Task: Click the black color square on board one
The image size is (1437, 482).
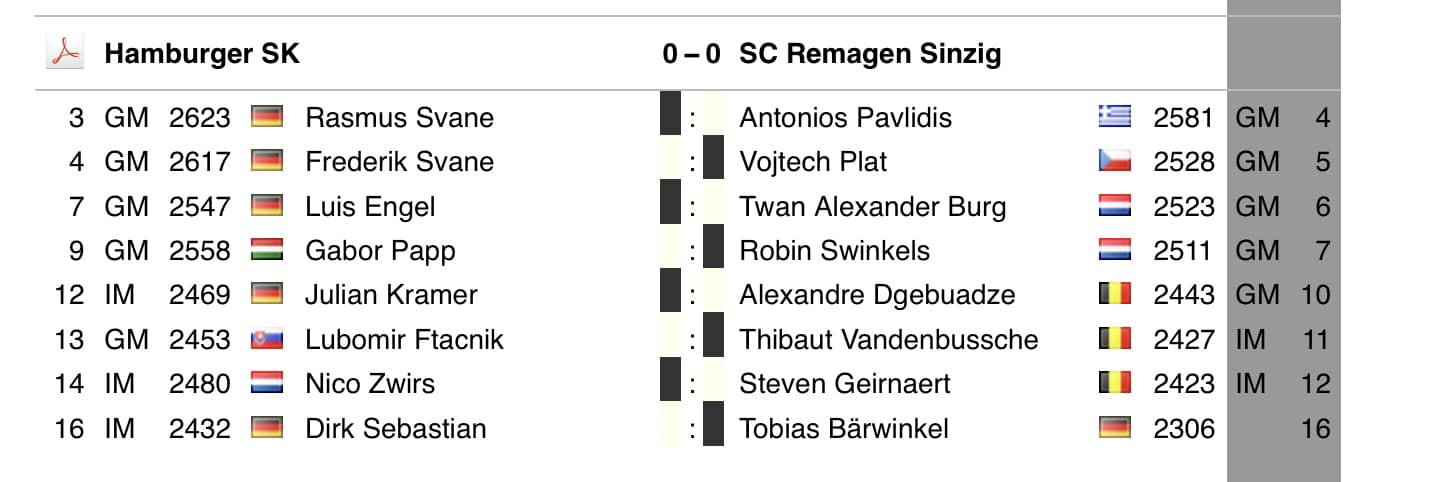Action: [x=670, y=117]
